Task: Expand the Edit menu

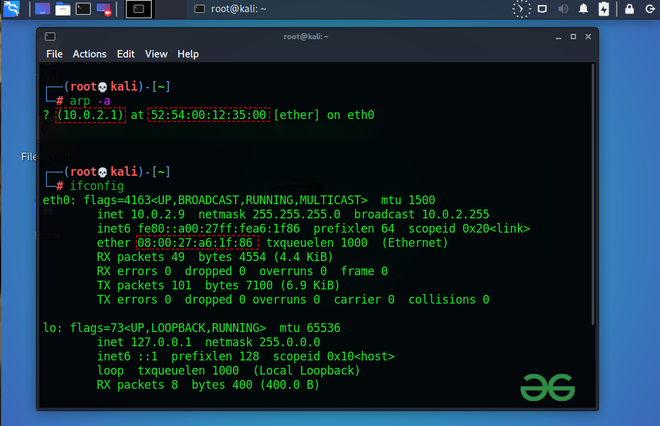Action: click(125, 54)
